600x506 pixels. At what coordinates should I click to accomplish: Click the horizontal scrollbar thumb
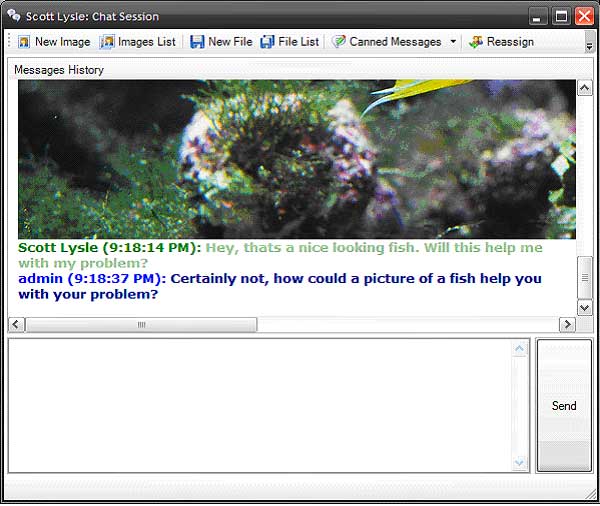point(141,325)
